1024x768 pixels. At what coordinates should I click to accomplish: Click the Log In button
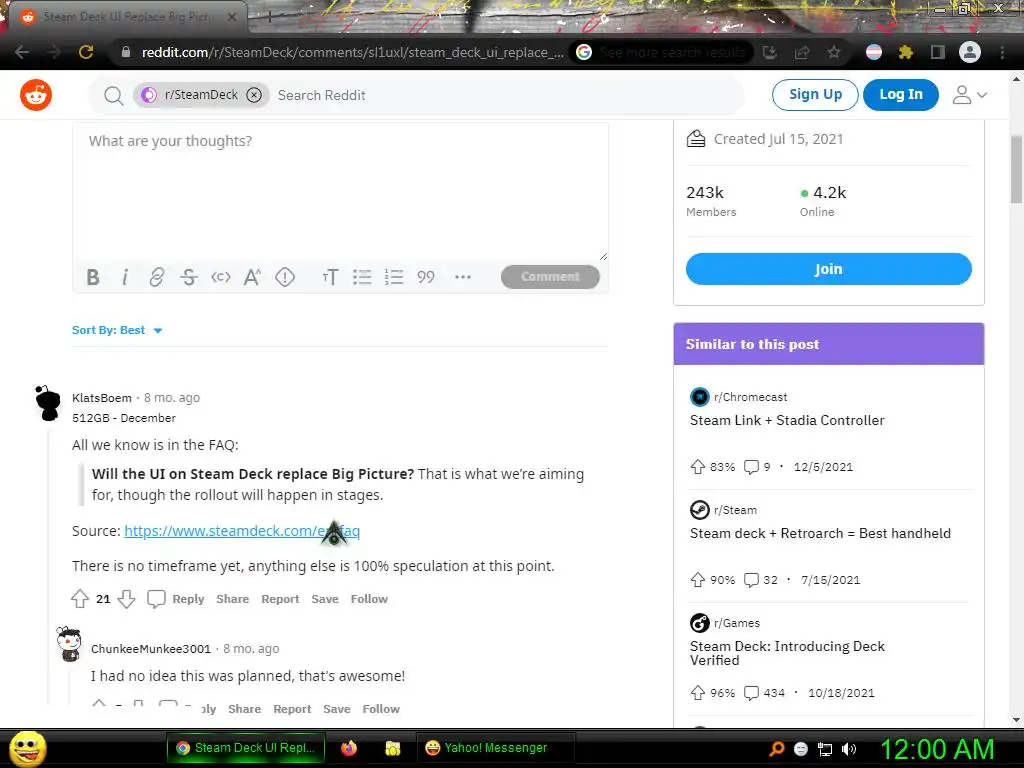tap(901, 95)
